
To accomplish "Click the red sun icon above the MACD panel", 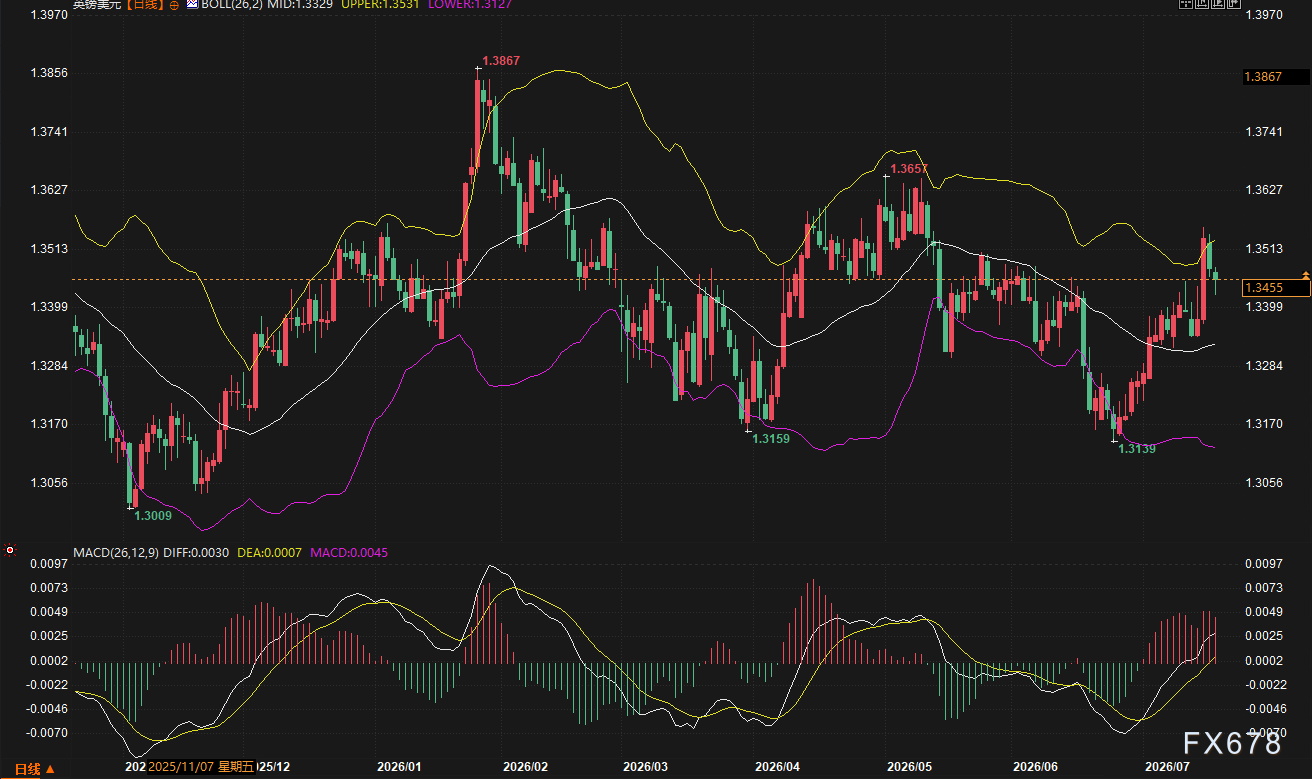I will pyautogui.click(x=10, y=549).
